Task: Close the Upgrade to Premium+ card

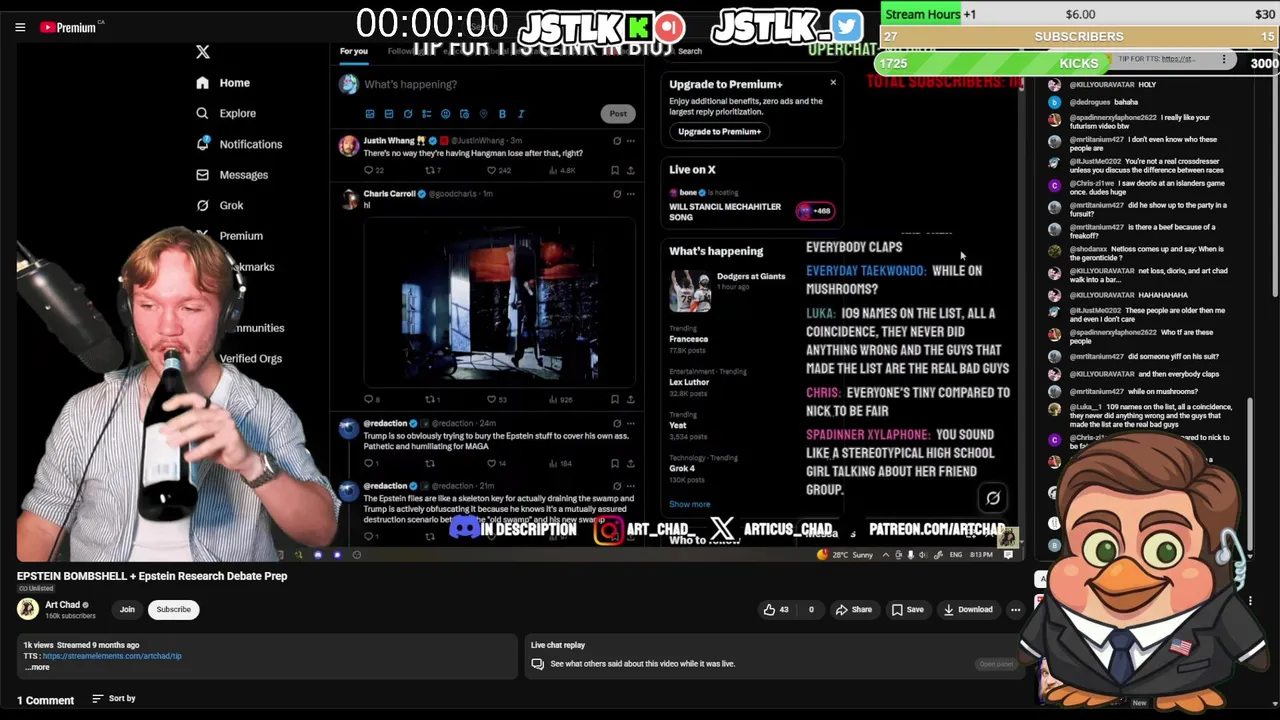Action: 833,83
